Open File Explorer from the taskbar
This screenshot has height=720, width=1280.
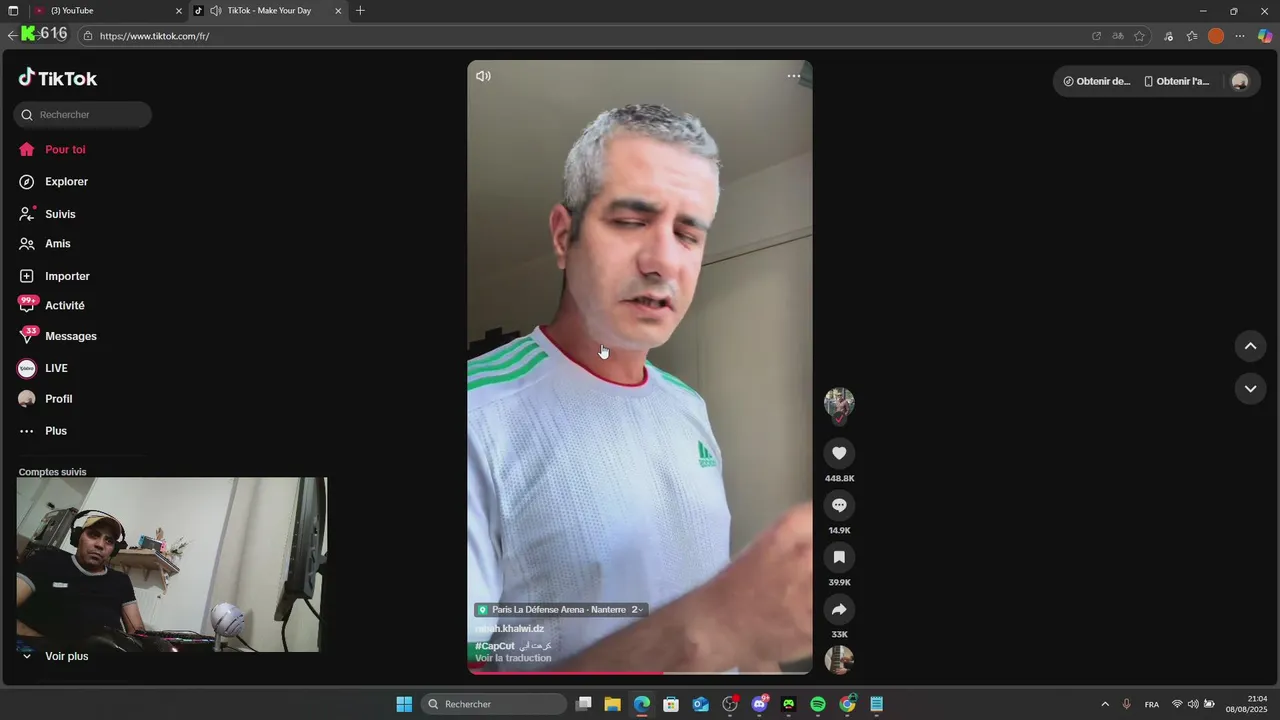pos(612,704)
